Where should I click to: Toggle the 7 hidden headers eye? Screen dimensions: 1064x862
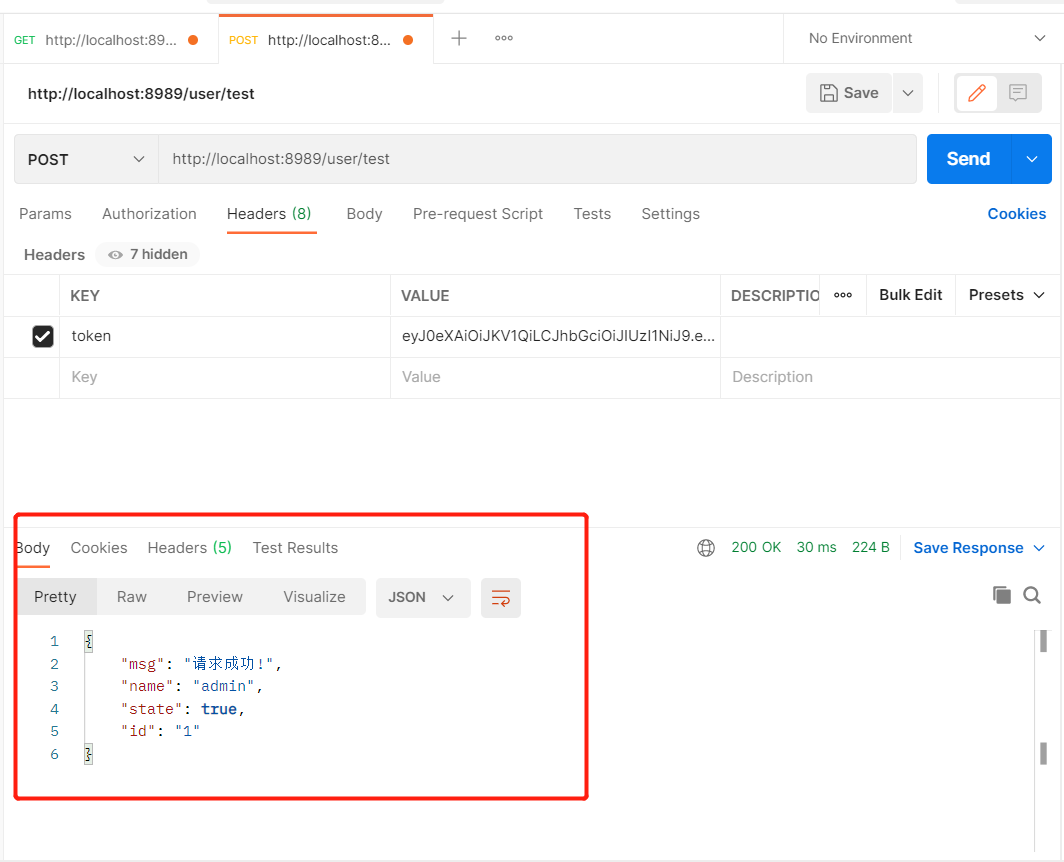[x=147, y=255]
